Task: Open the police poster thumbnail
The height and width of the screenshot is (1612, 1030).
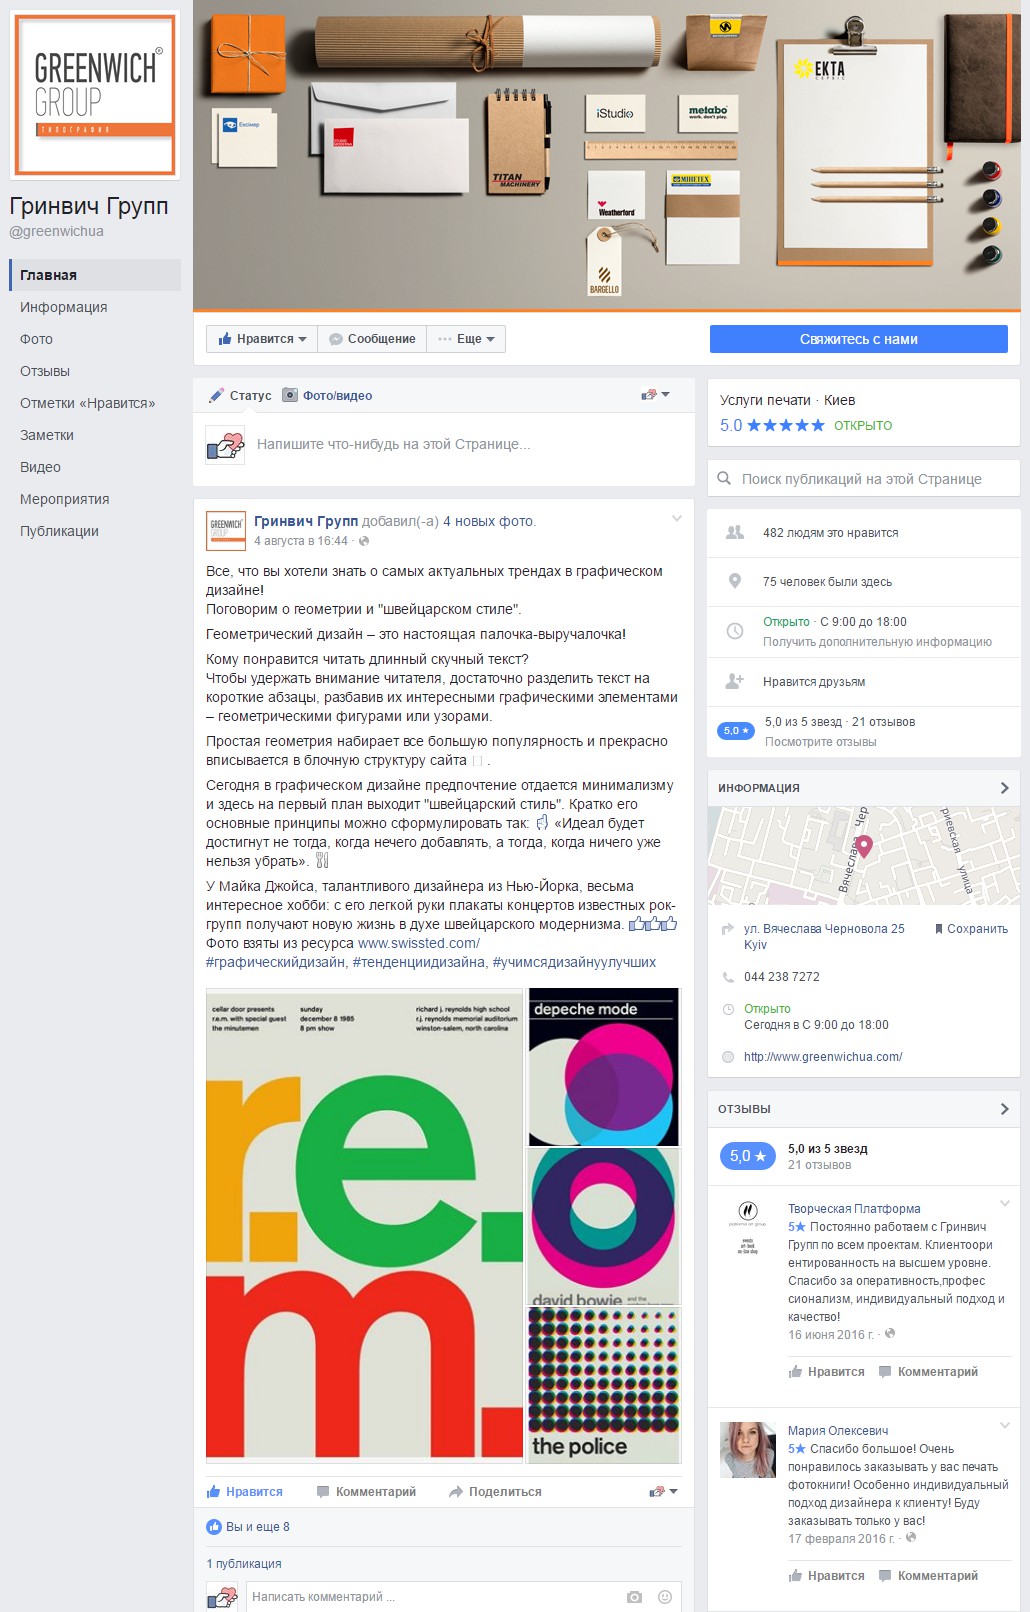Action: tap(604, 1385)
